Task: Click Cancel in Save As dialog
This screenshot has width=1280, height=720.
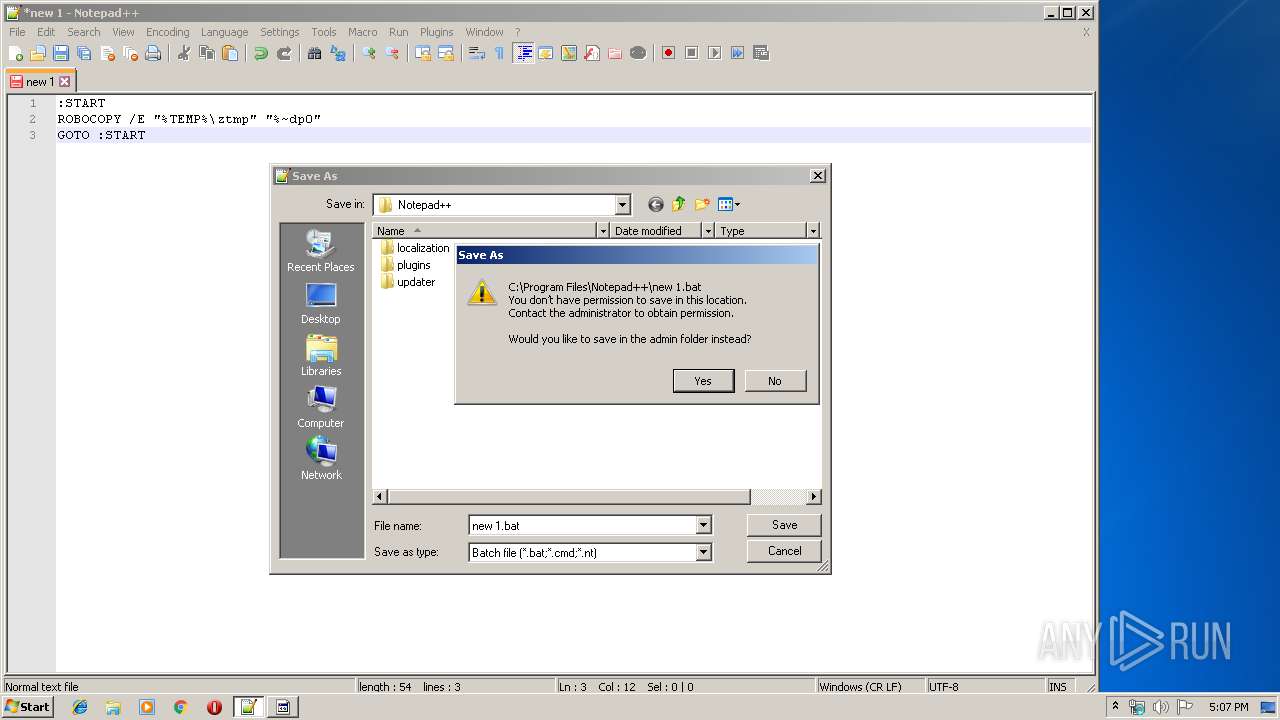Action: [784, 551]
